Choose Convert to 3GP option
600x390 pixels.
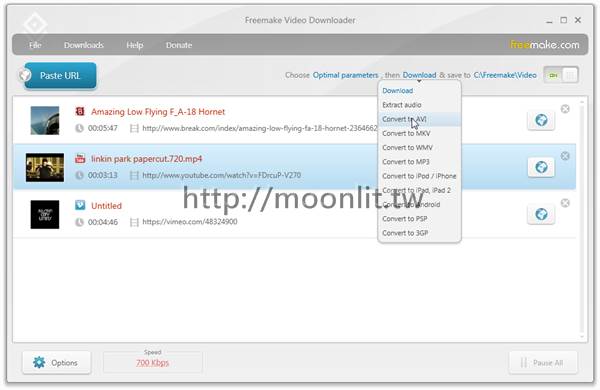[405, 233]
